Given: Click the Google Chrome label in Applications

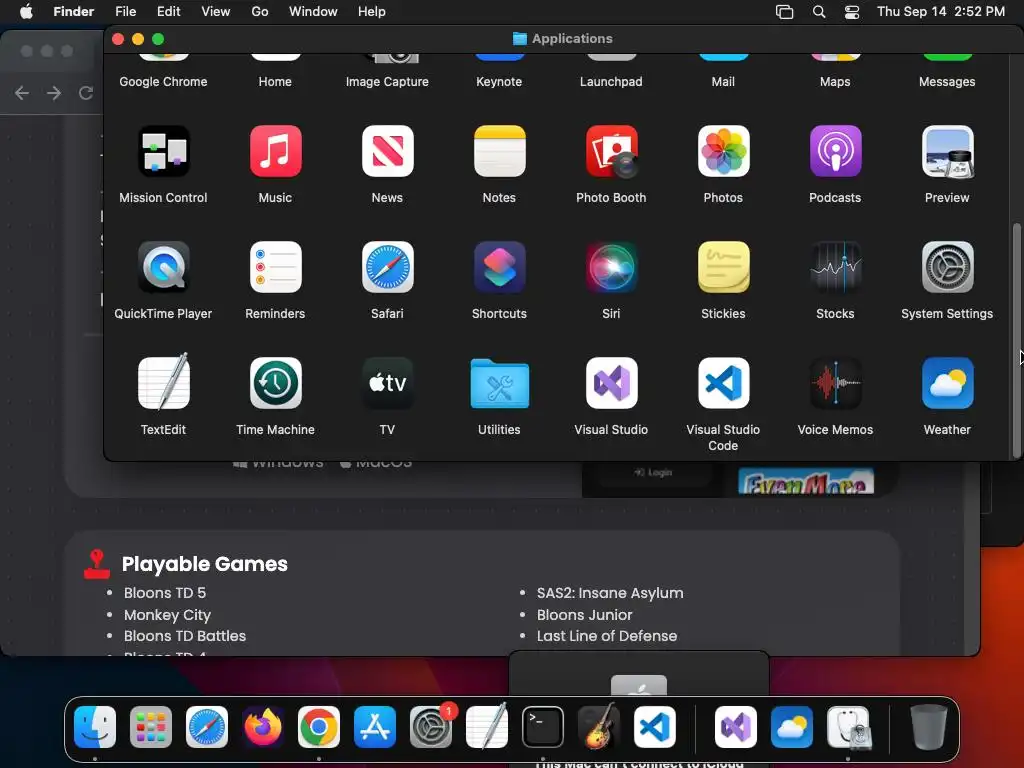Looking at the screenshot, I should (163, 82).
